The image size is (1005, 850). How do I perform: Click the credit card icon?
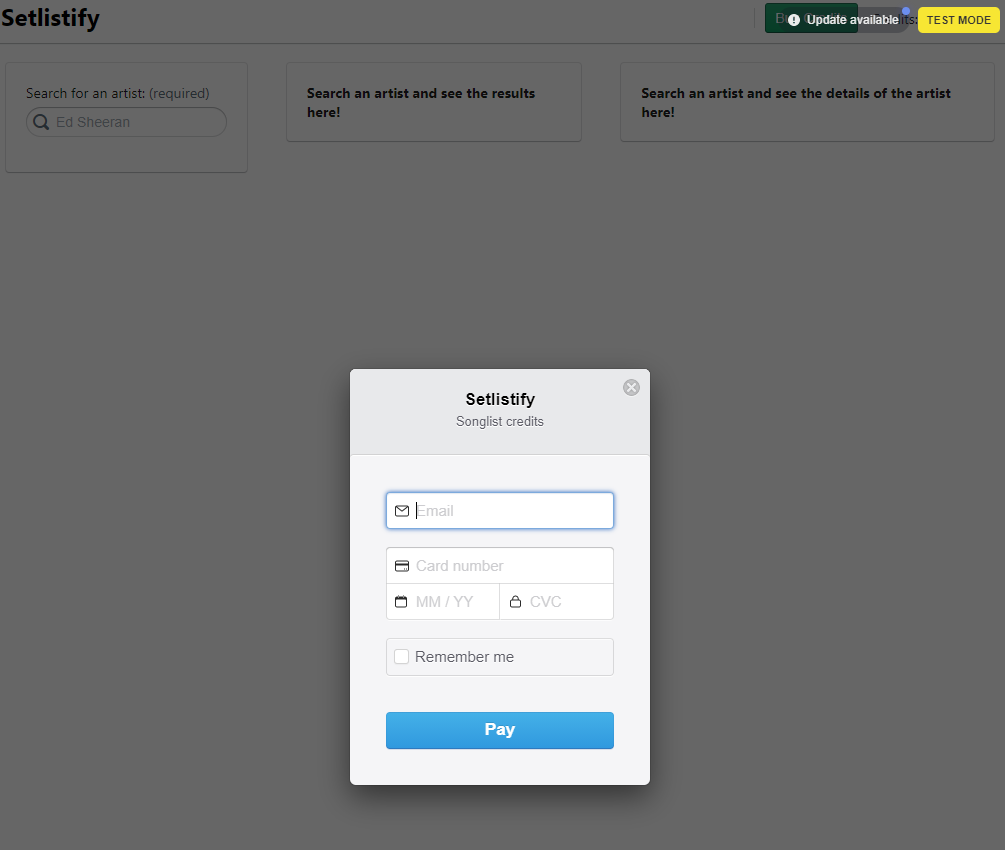point(402,566)
